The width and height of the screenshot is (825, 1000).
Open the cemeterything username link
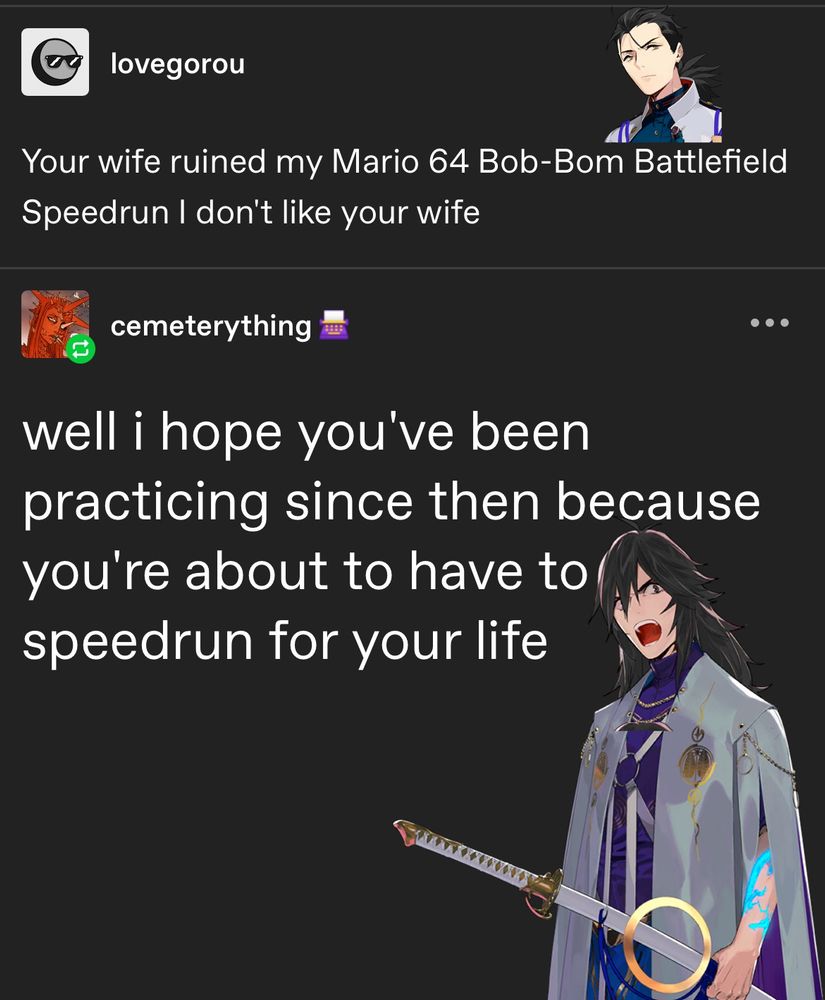click(x=210, y=326)
